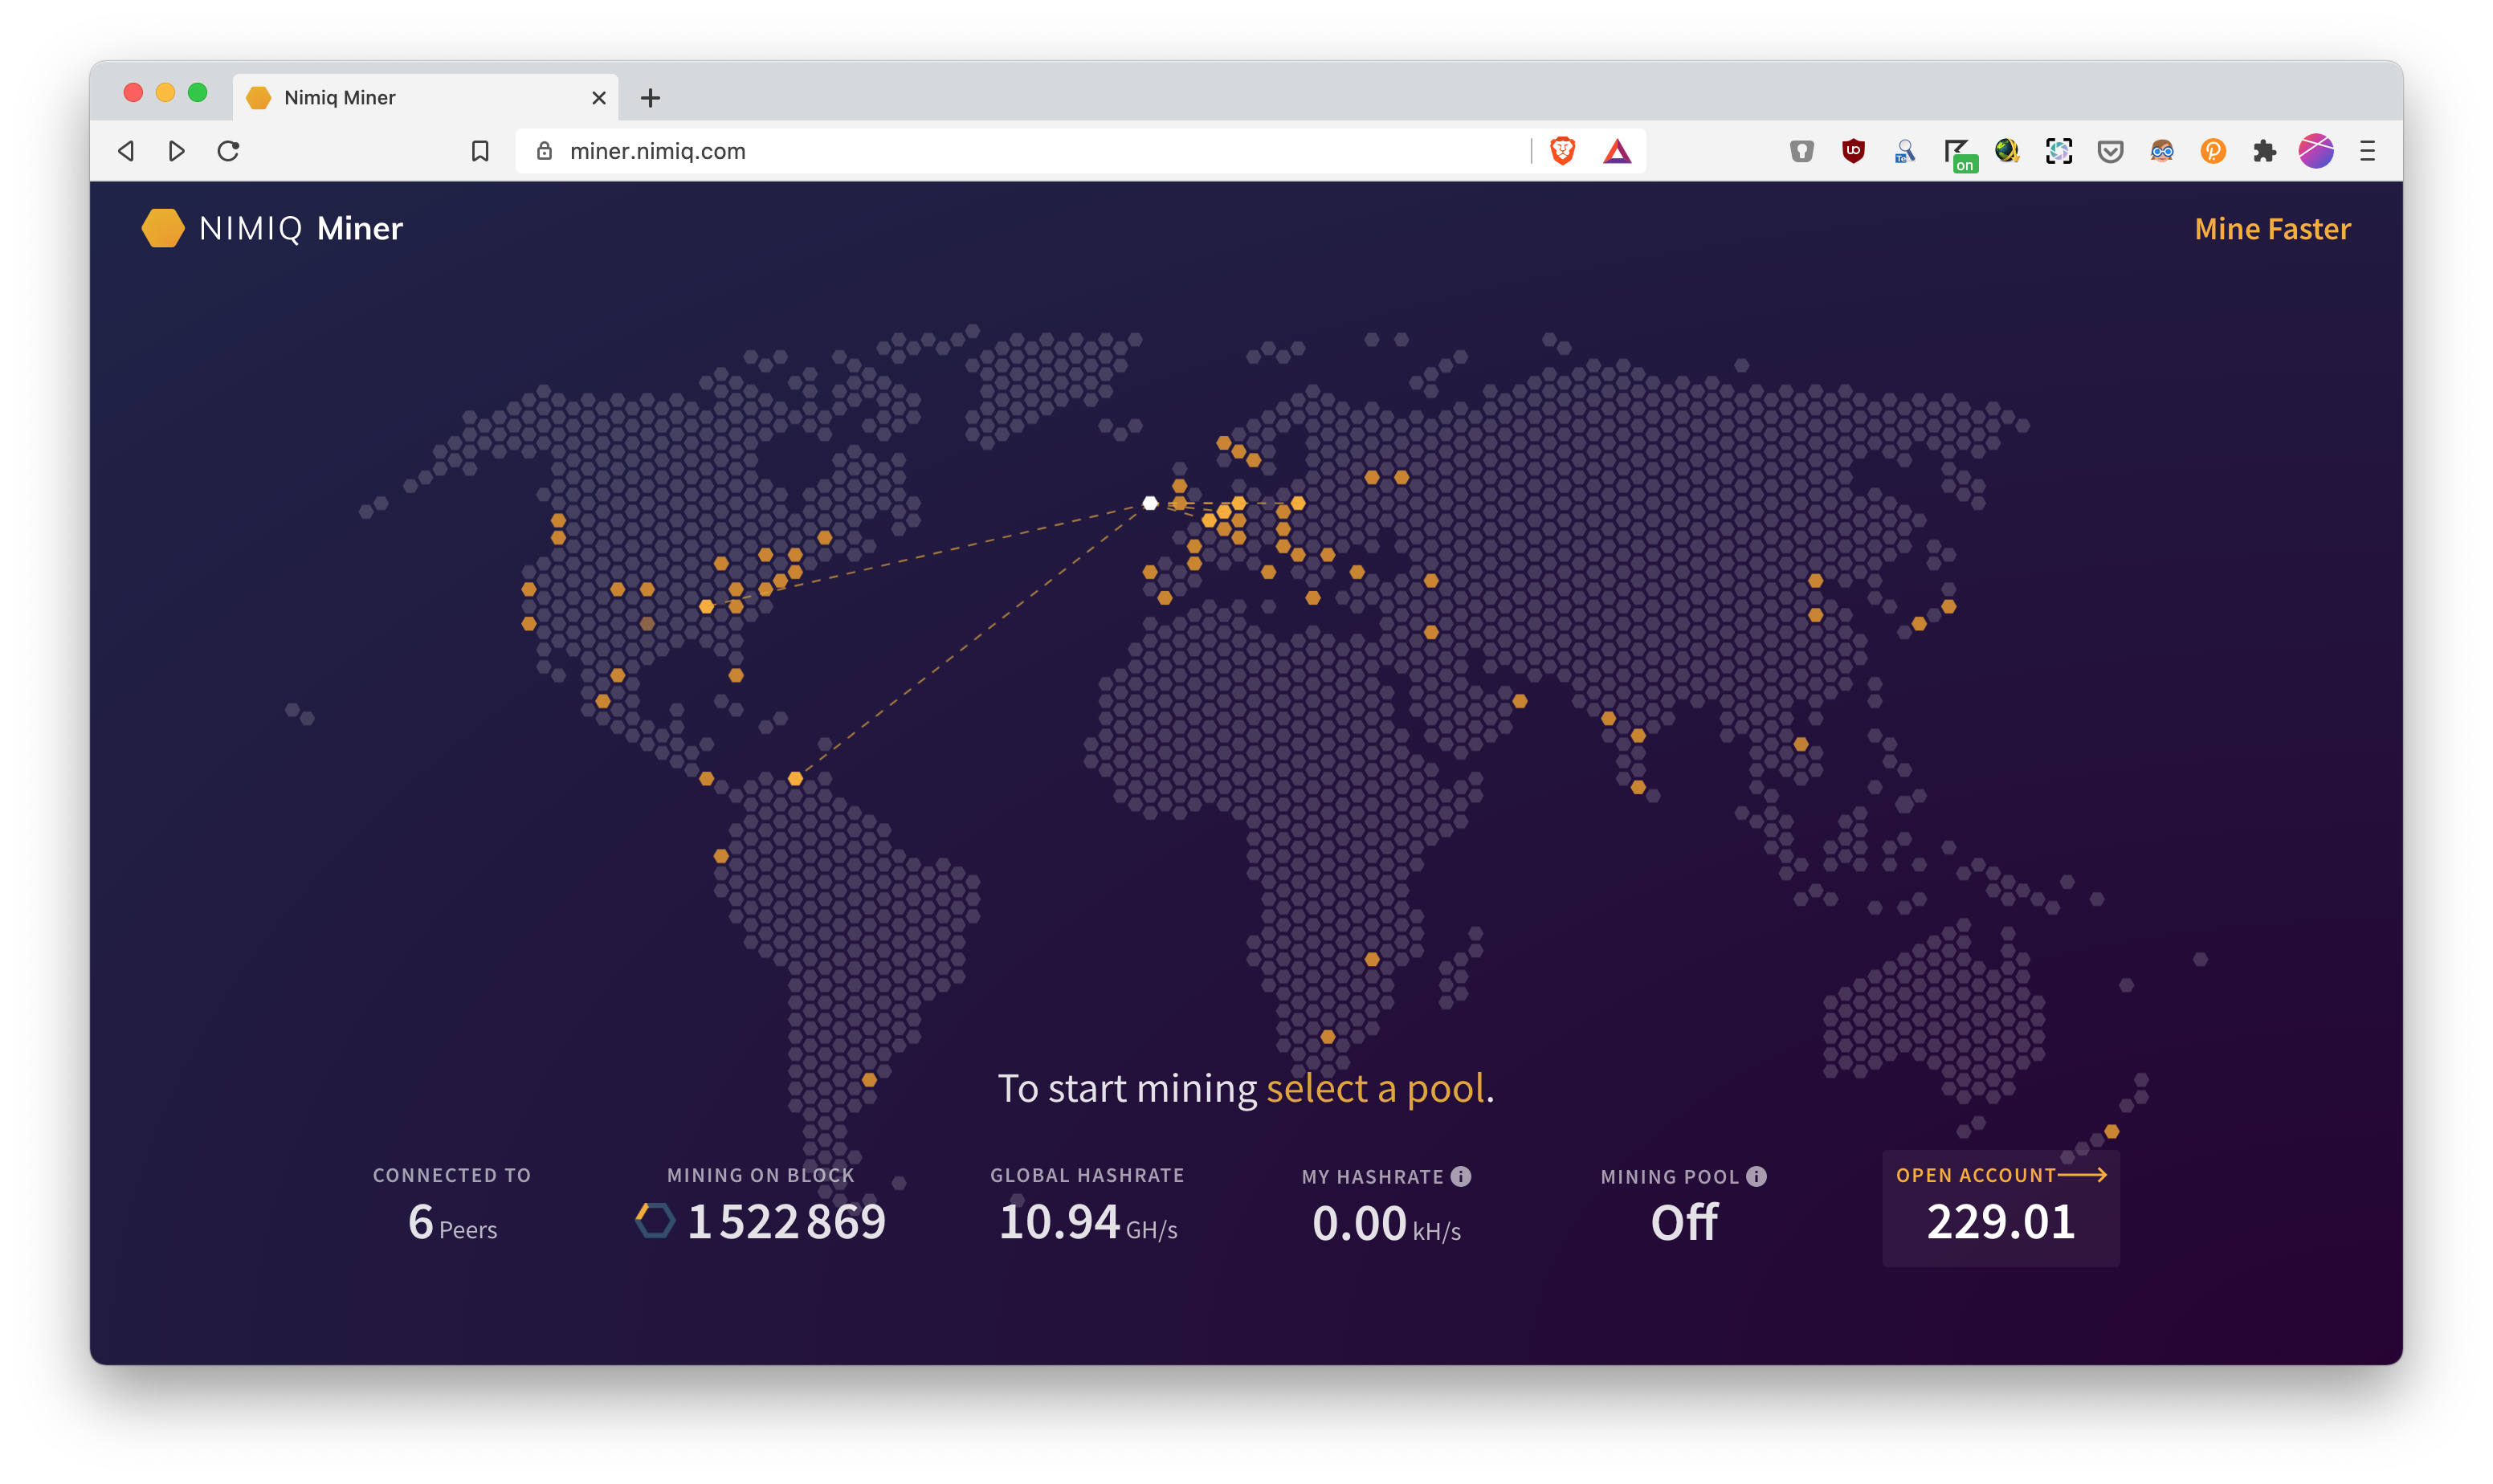This screenshot has height=1484, width=2493.
Task: Open the uBlock Origin extension
Action: tap(1853, 151)
